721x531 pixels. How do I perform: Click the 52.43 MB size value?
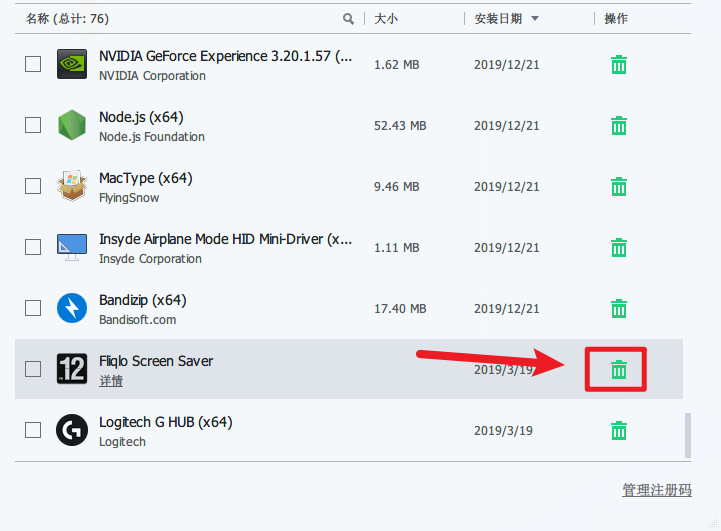click(400, 126)
